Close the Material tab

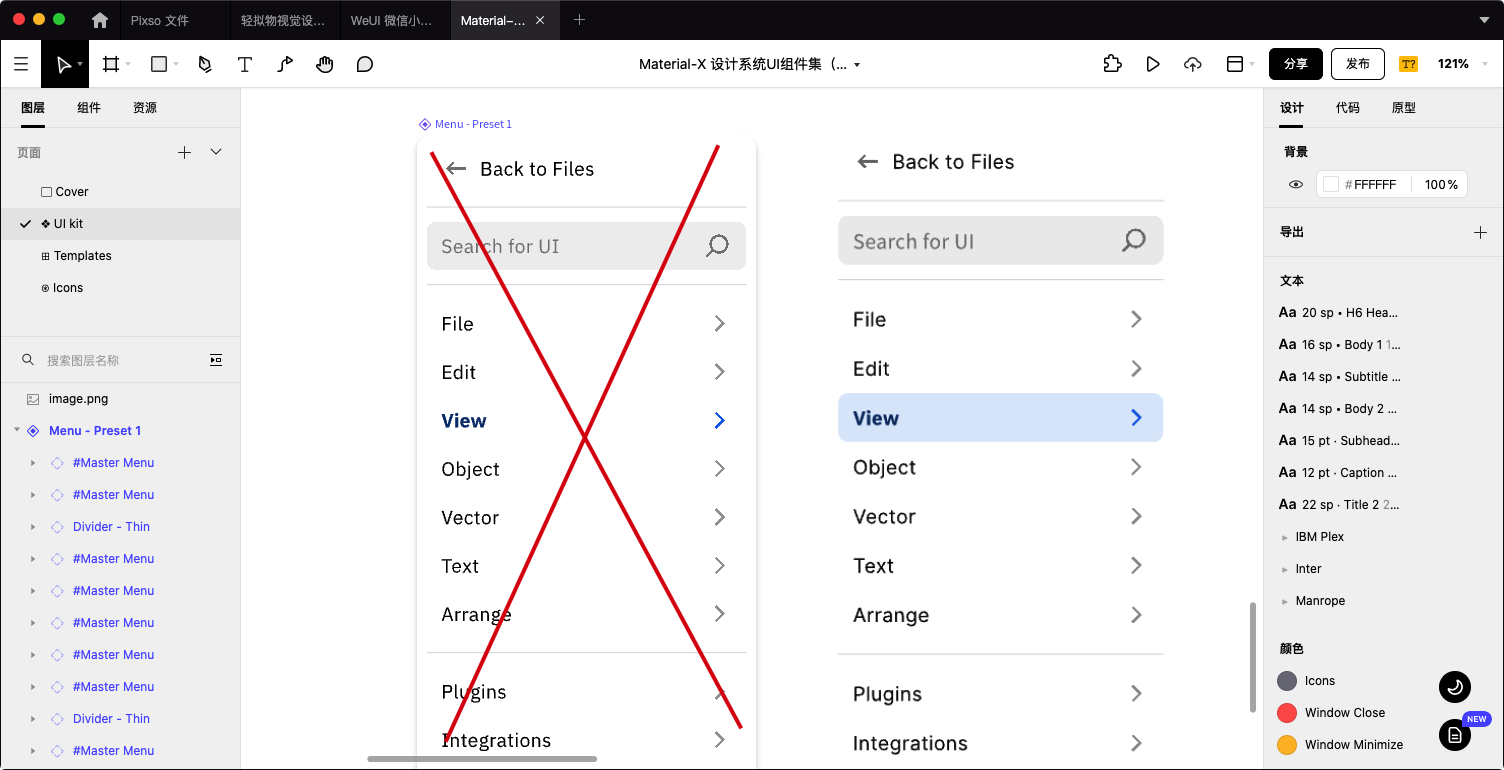(541, 20)
